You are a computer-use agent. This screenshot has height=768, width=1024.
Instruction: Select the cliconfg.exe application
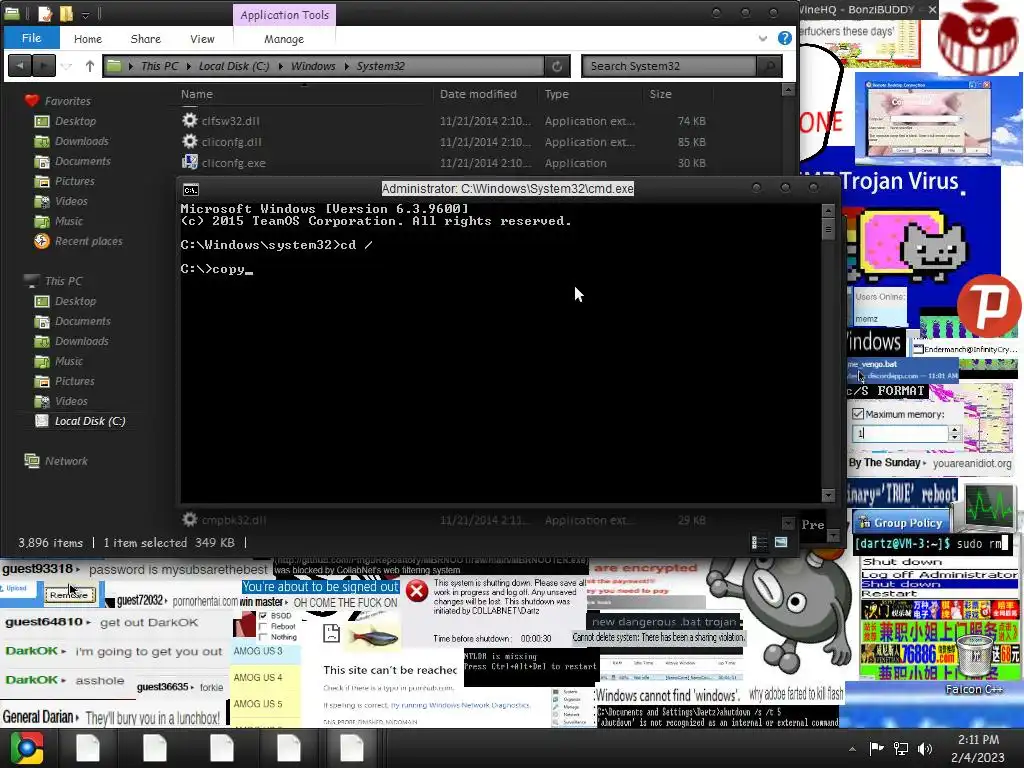coord(233,163)
